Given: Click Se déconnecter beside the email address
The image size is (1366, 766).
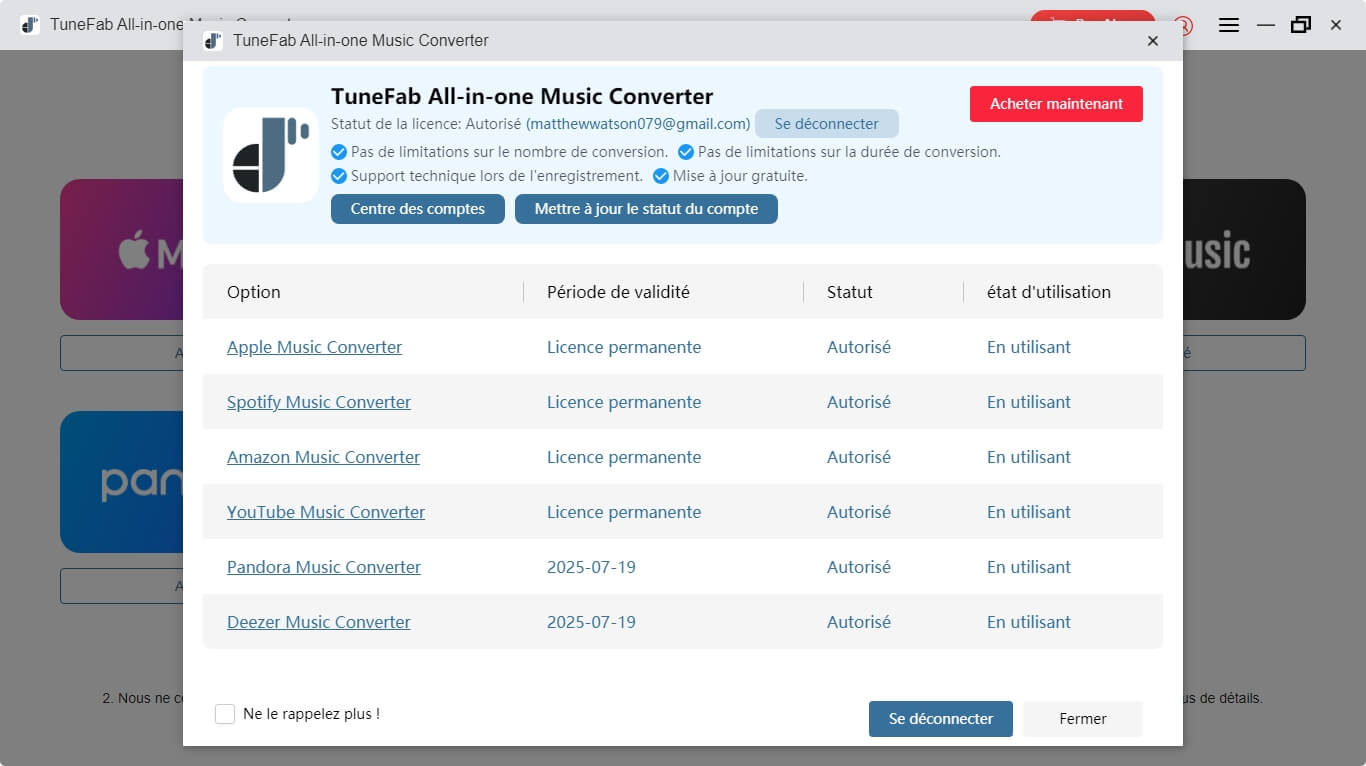Looking at the screenshot, I should (826, 124).
